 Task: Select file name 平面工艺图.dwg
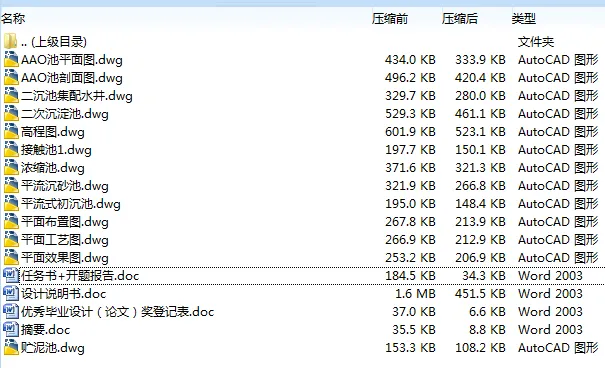click(65, 240)
